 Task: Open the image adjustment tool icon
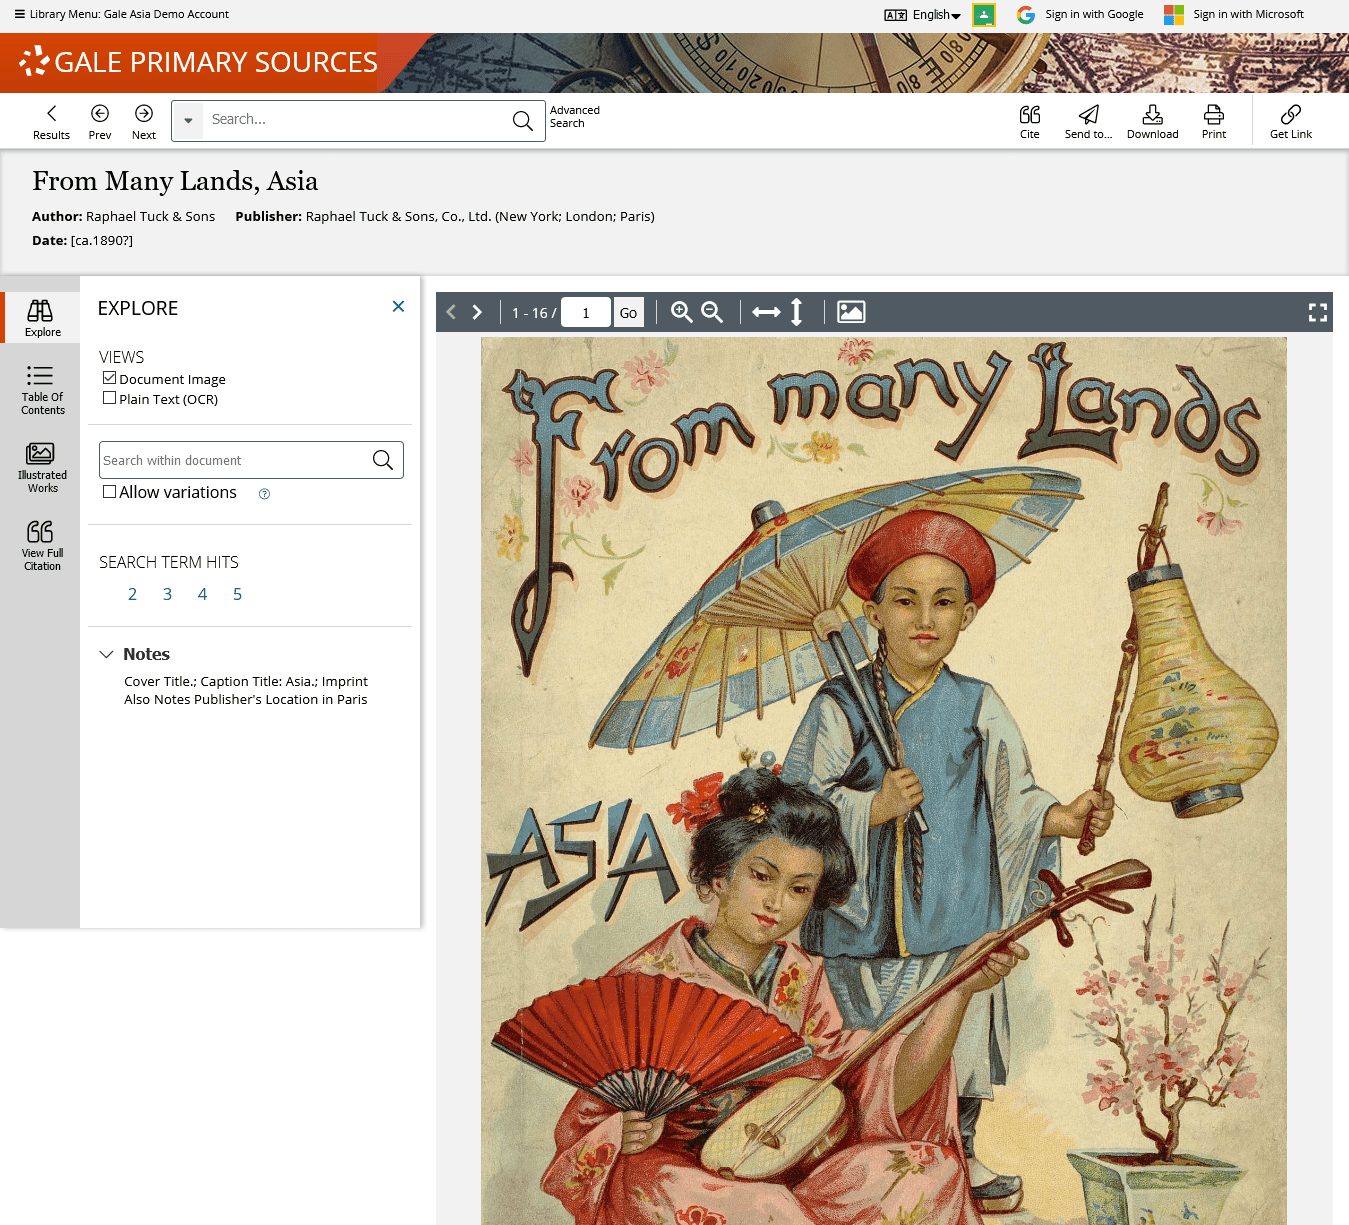pos(851,312)
